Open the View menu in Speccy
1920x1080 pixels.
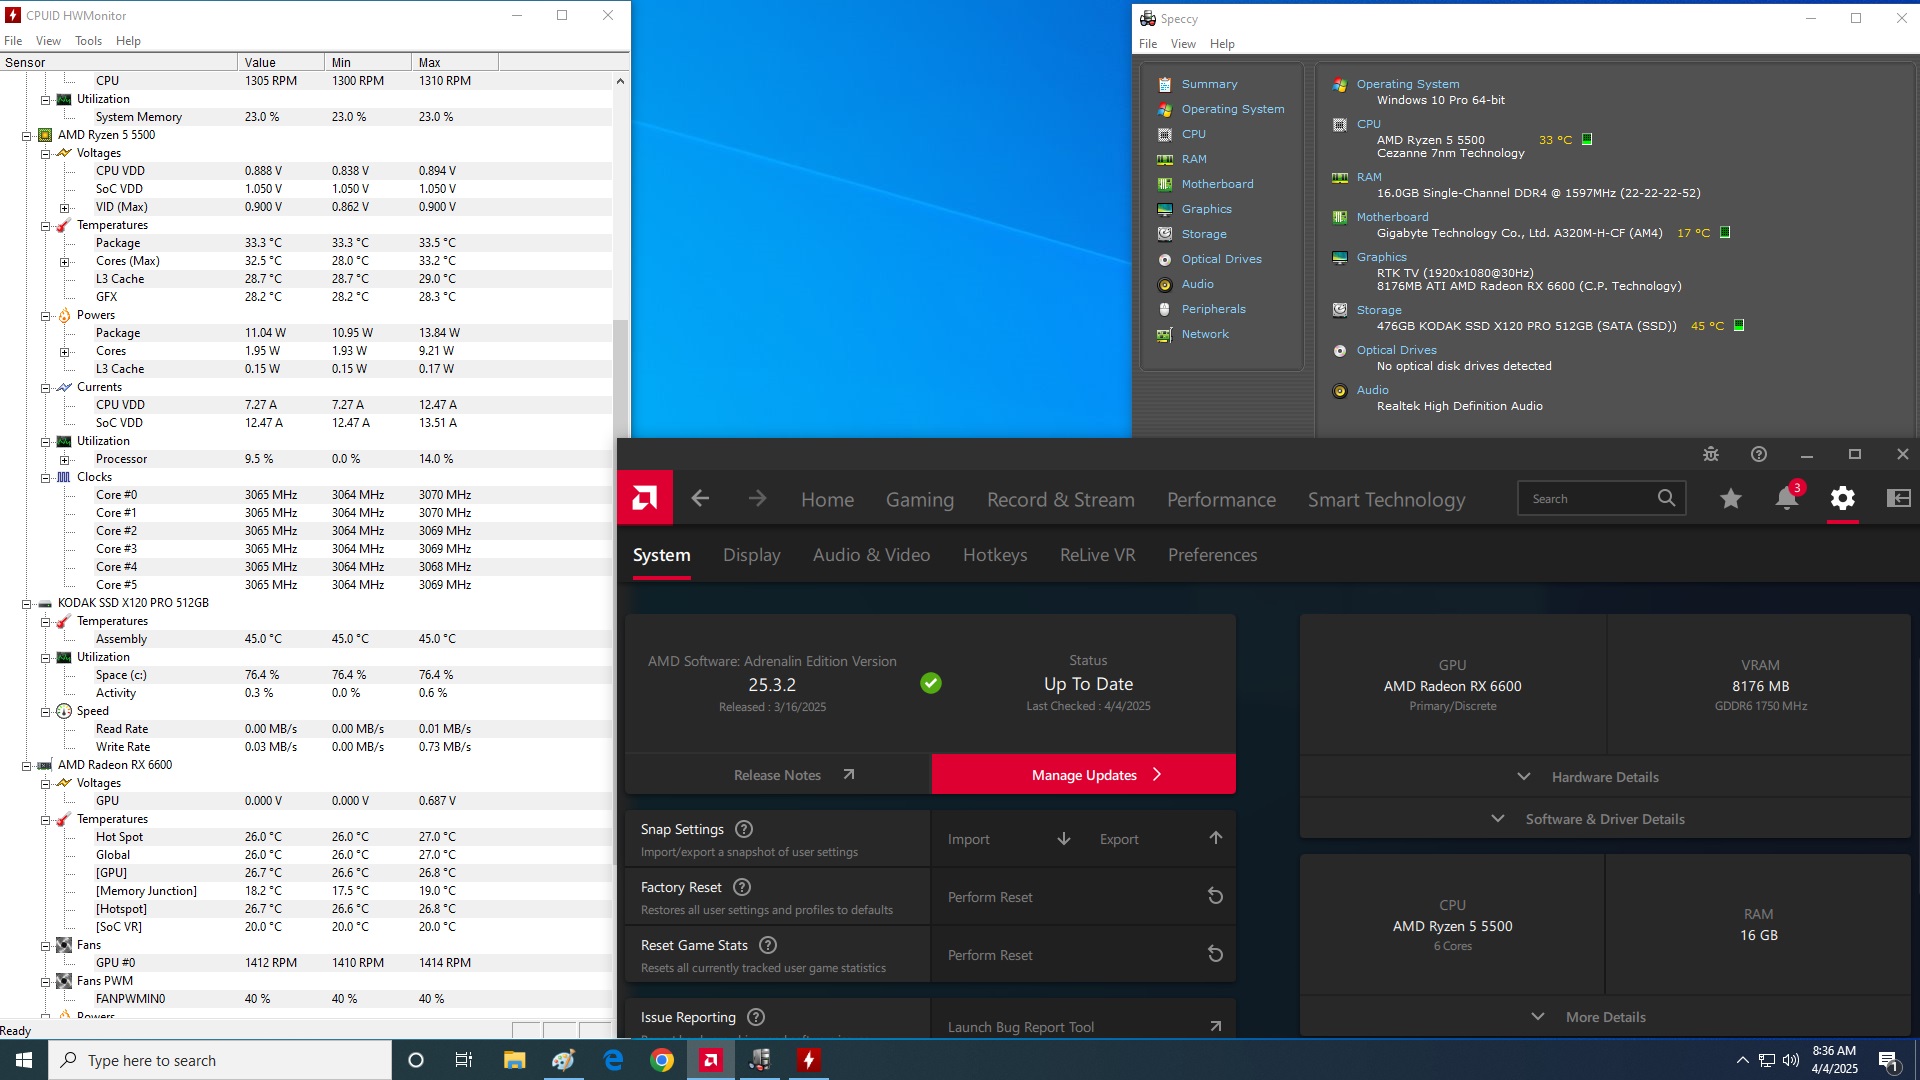click(x=1183, y=44)
